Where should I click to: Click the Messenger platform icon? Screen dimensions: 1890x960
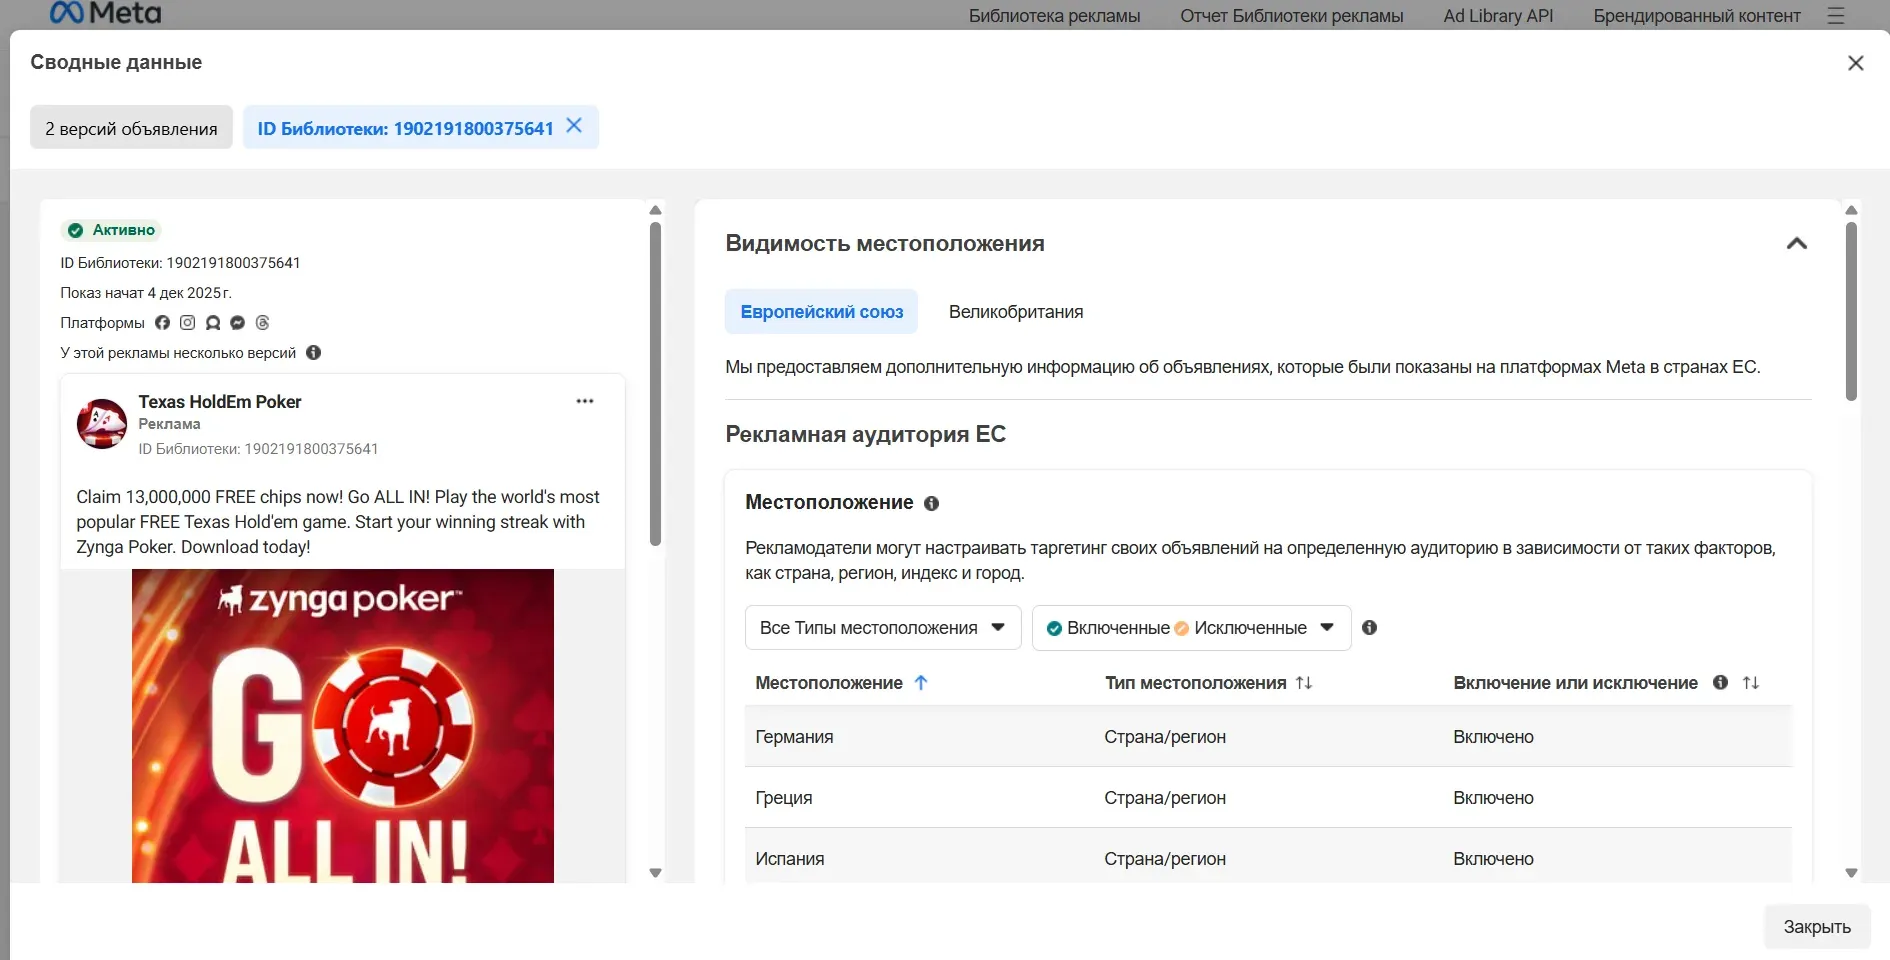coord(236,322)
